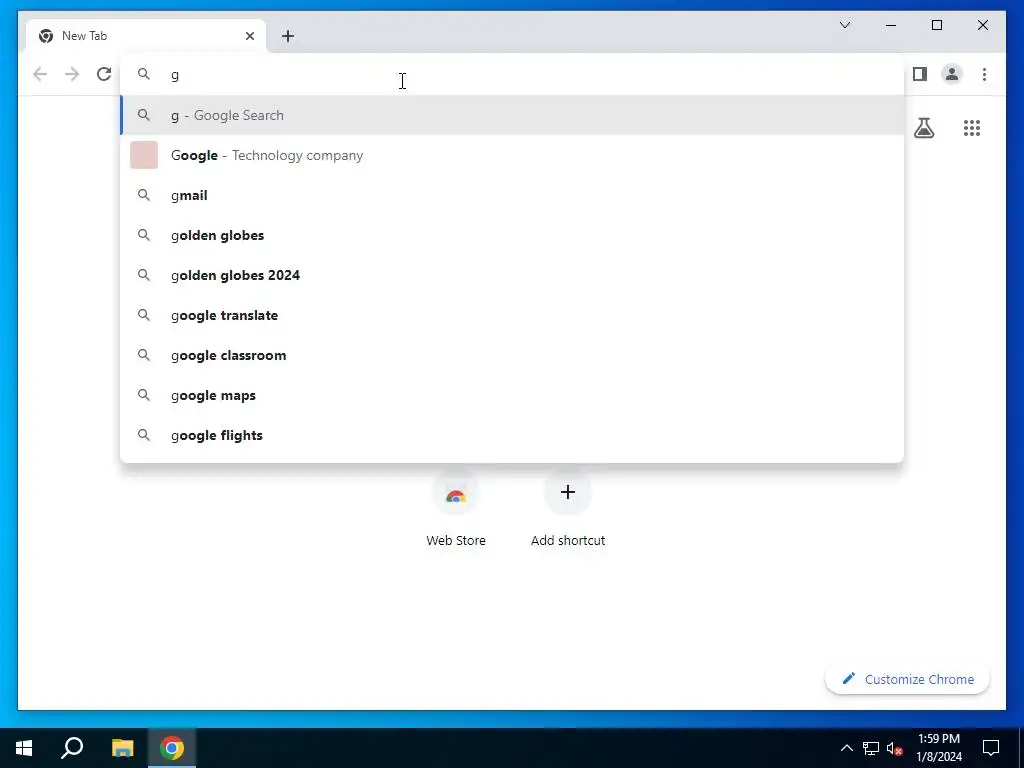The width and height of the screenshot is (1024, 768).
Task: Click the network tray icon
Action: click(871, 748)
